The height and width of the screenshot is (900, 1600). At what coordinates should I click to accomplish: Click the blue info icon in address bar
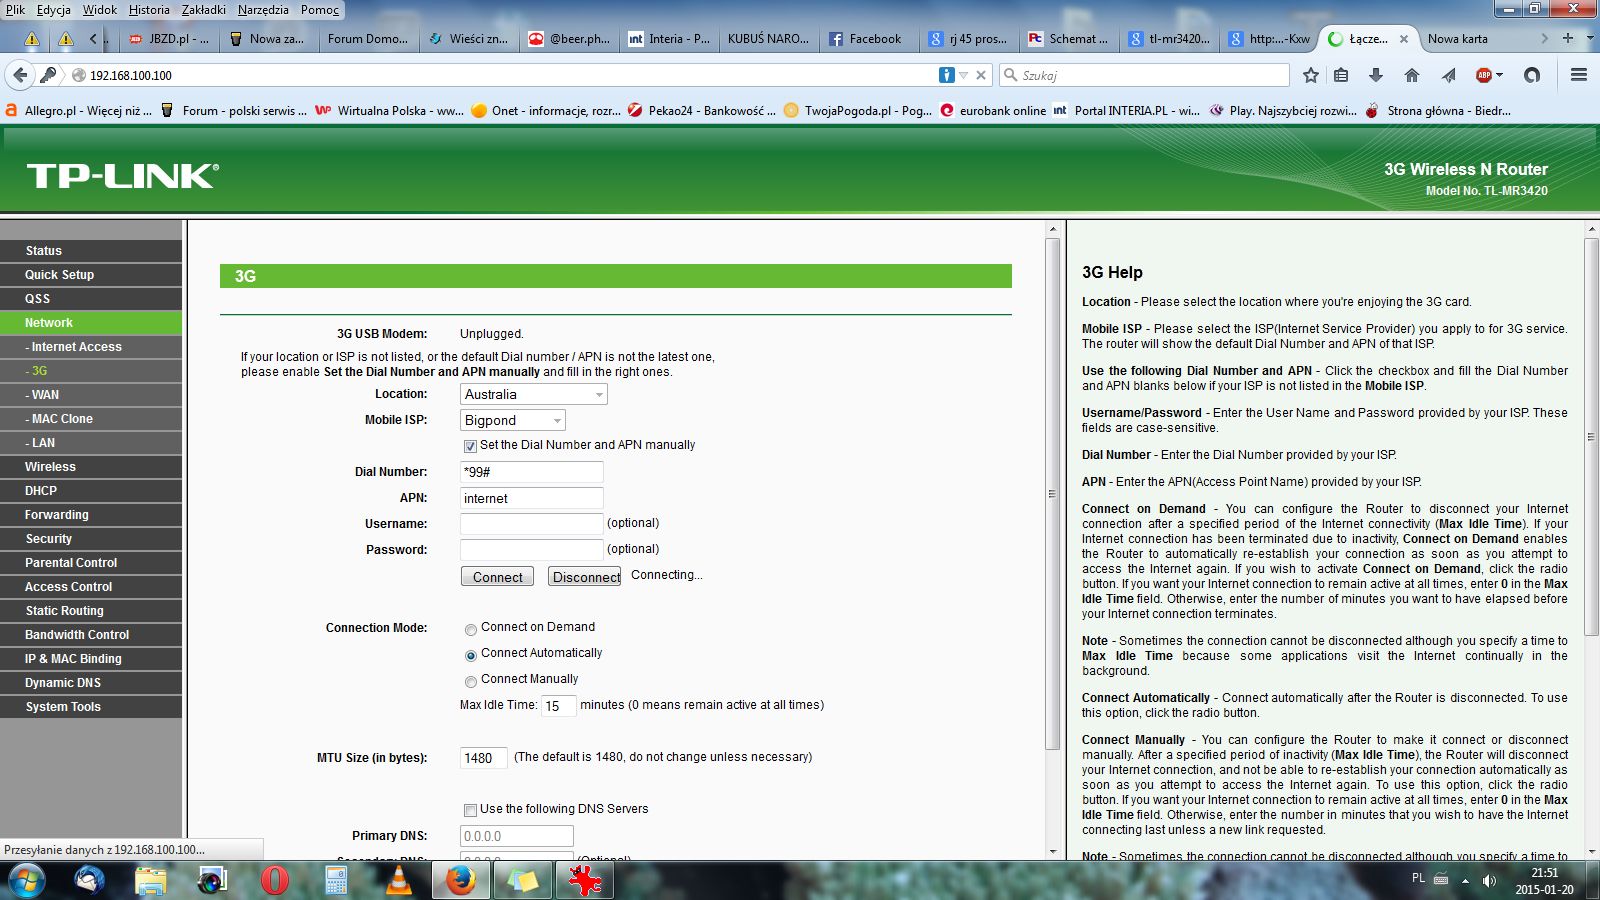[946, 75]
